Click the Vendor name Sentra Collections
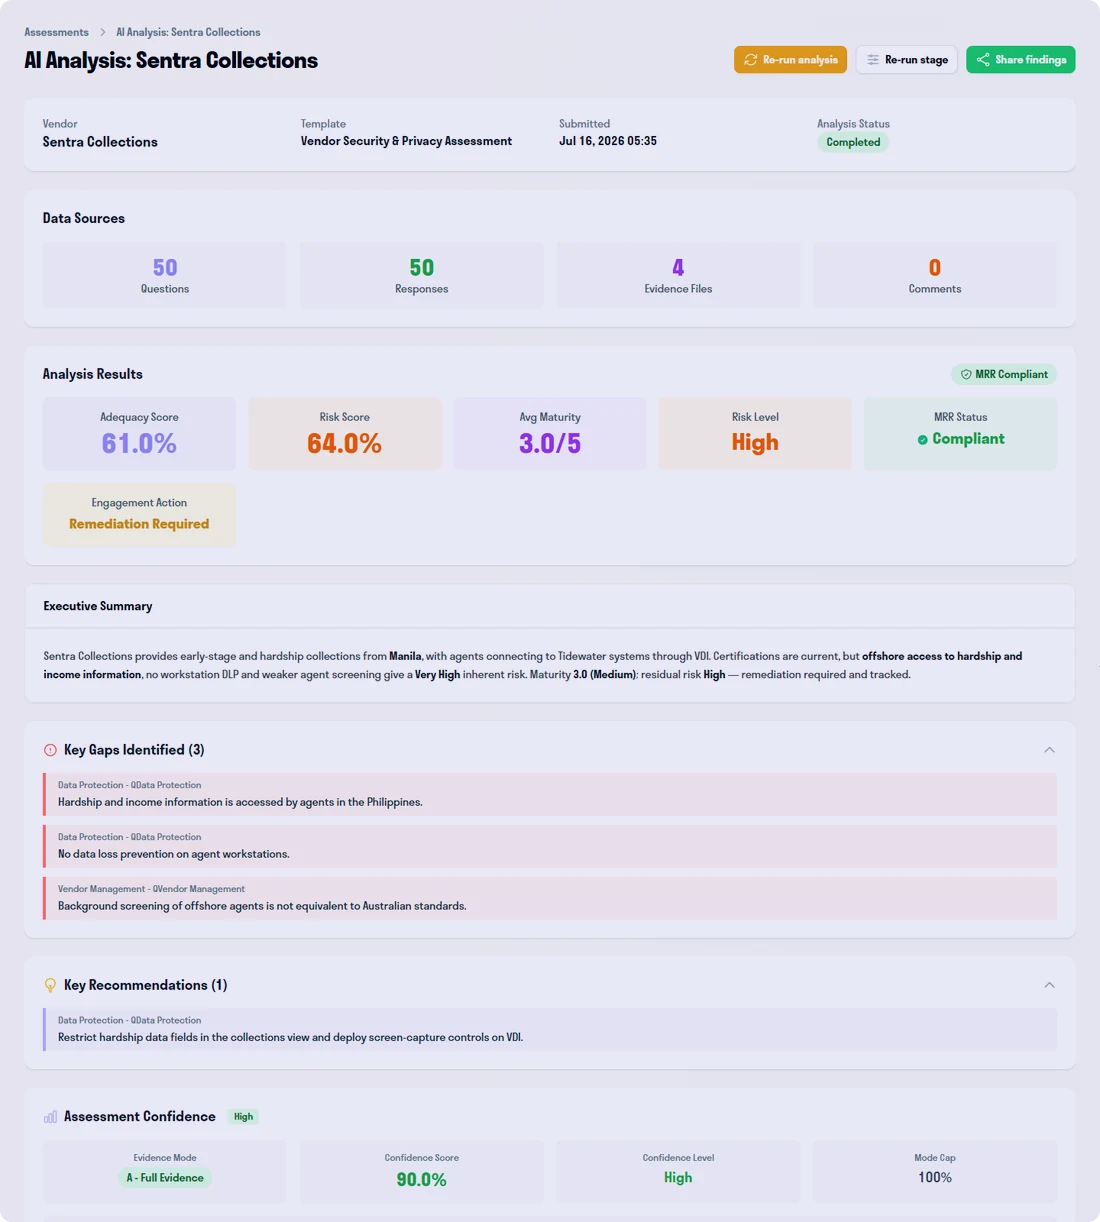This screenshot has height=1222, width=1100. 100,142
